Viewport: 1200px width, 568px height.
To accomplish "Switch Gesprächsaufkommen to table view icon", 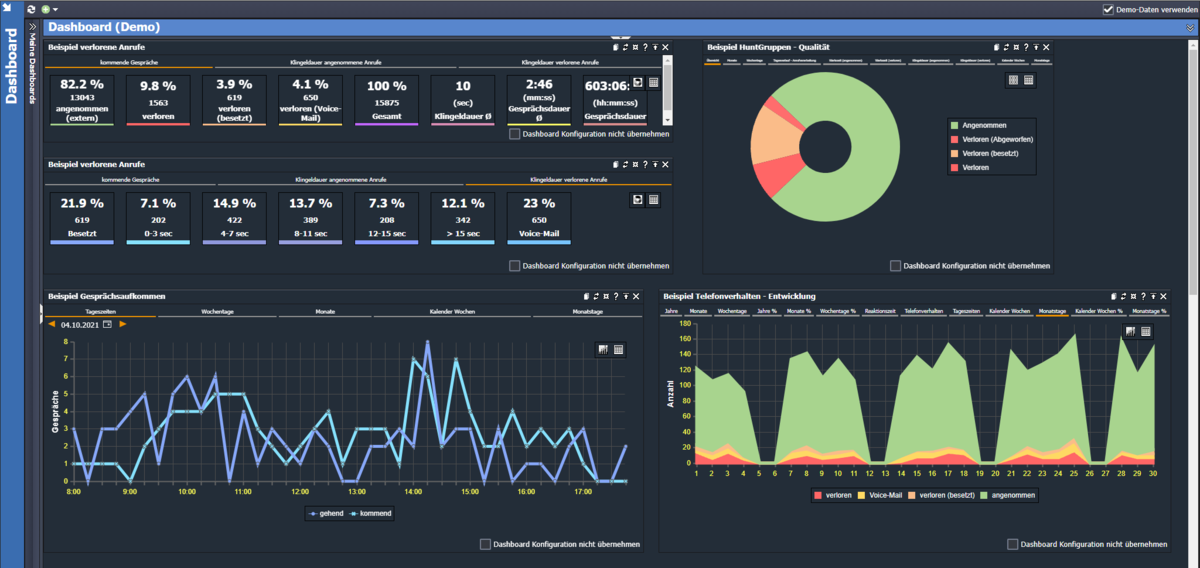I will (619, 349).
